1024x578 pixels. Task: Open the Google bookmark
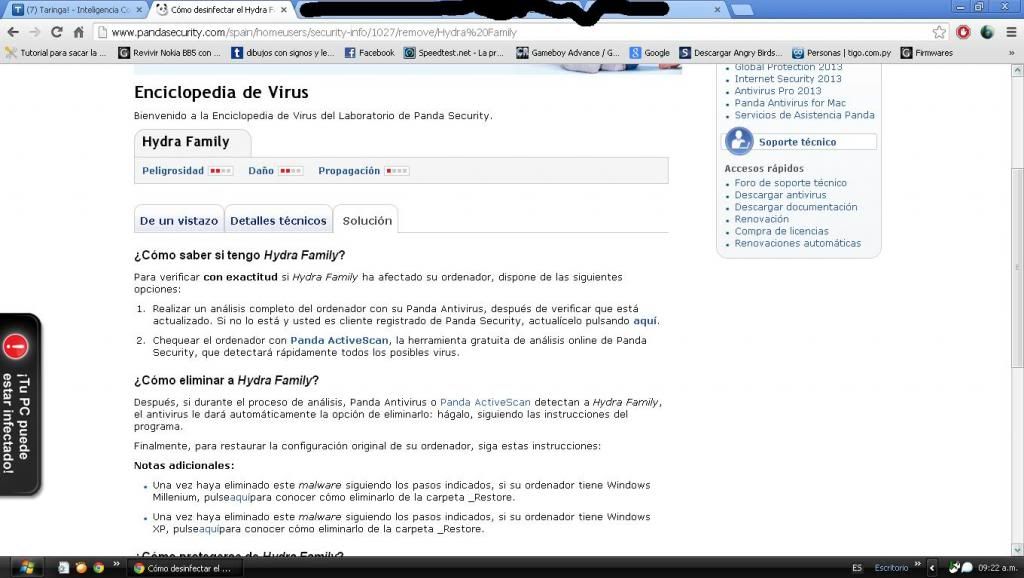(650, 53)
